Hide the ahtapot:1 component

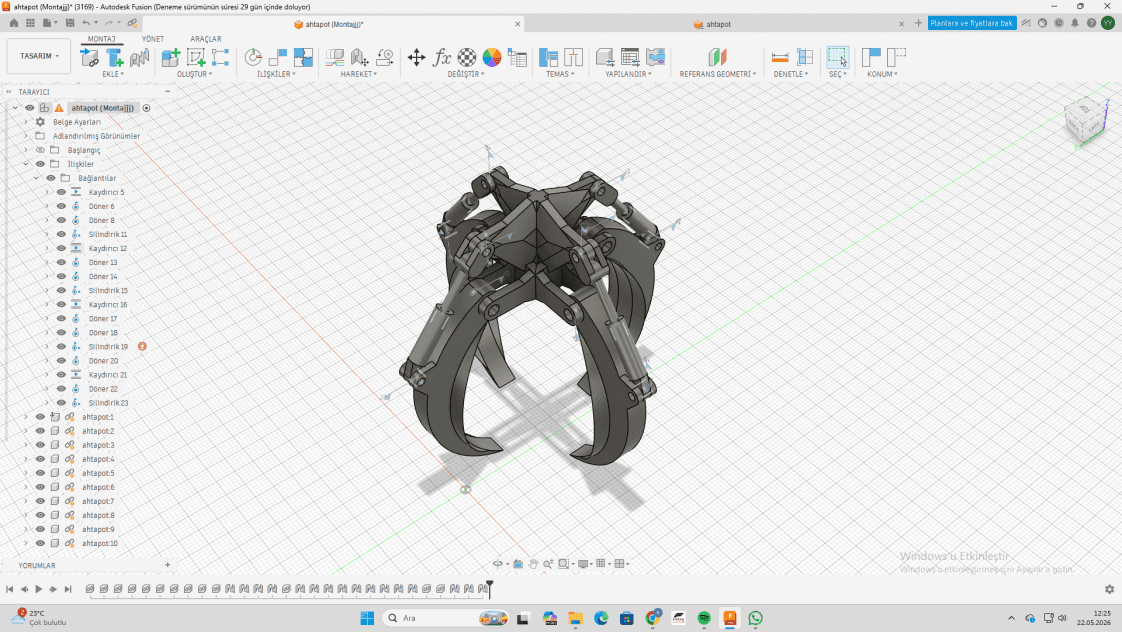pos(40,417)
